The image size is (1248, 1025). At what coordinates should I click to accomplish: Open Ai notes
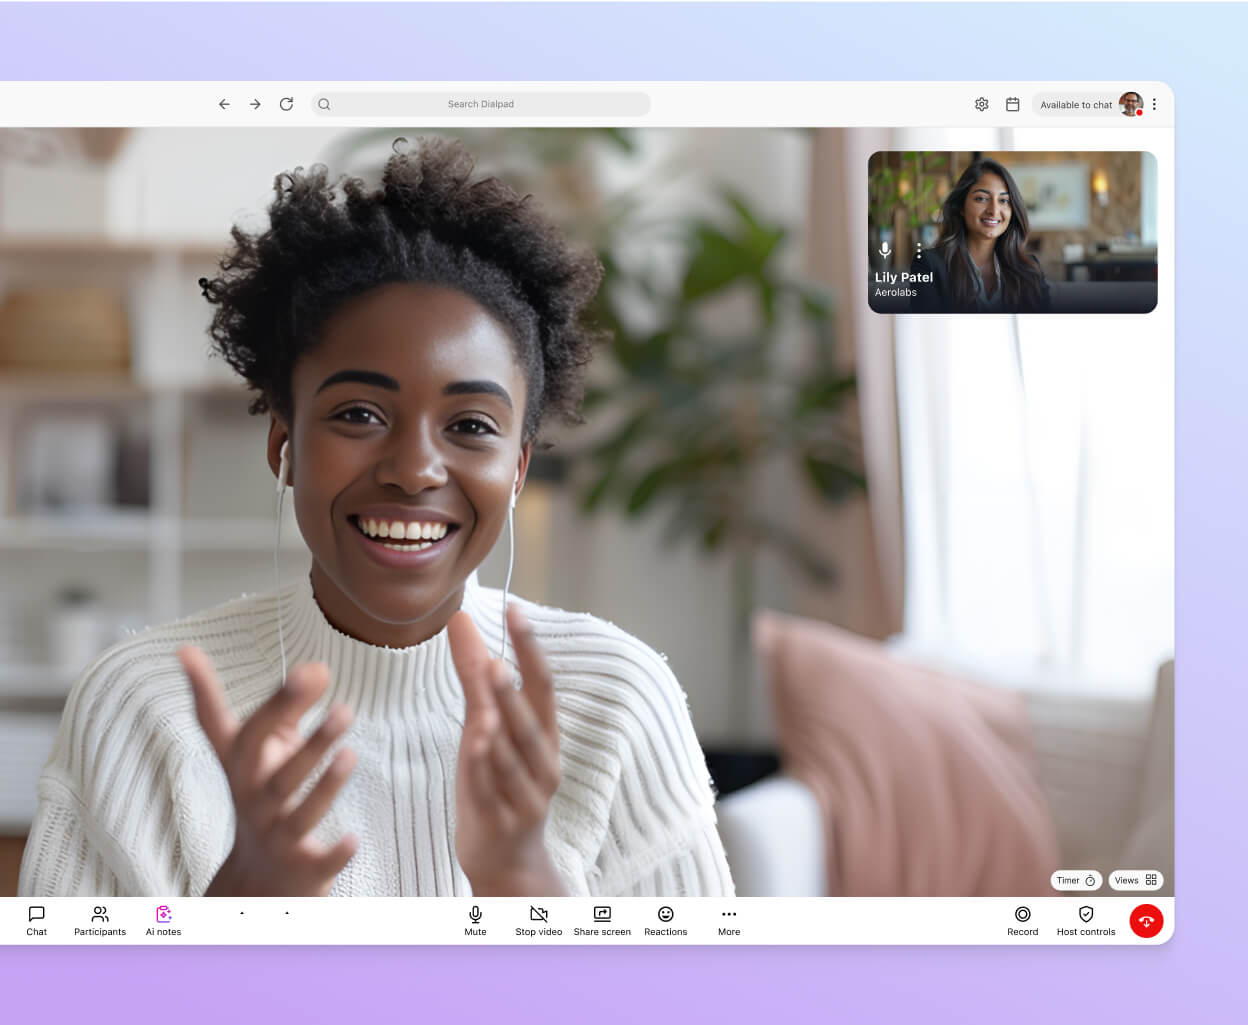163,920
